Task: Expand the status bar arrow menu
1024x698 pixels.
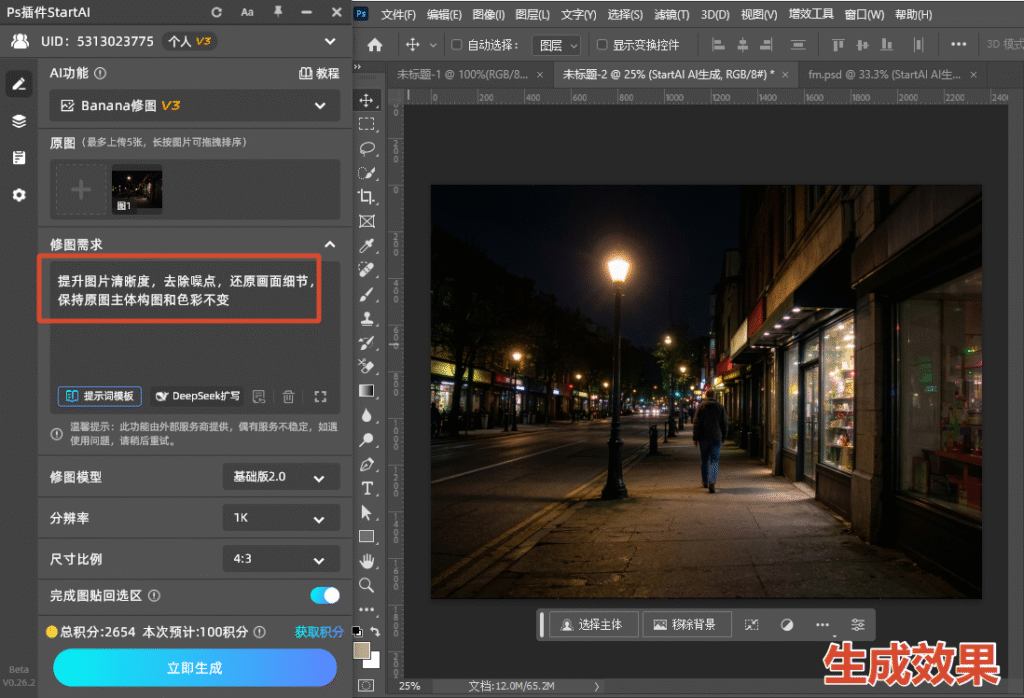Action: click(x=596, y=686)
